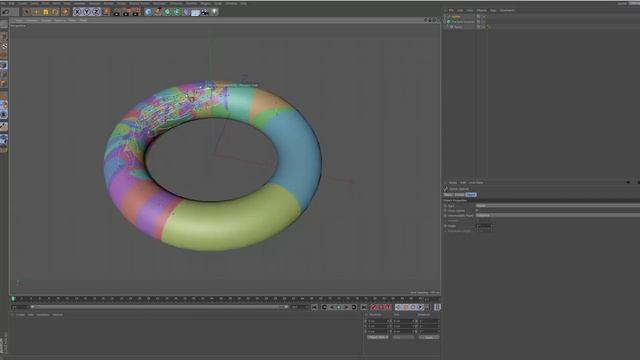Open spline Type dropdown
The width and height of the screenshot is (640, 360).
point(558,205)
